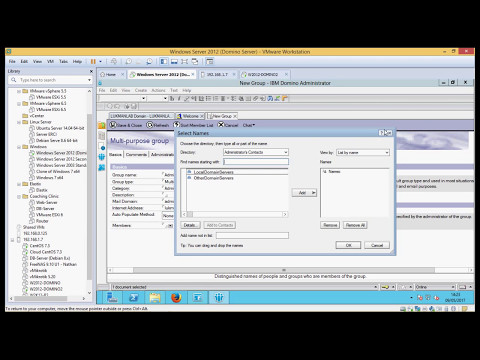The height and width of the screenshot is (360, 480).
Task: Click the Refresh action icon
Action: (x=150, y=125)
